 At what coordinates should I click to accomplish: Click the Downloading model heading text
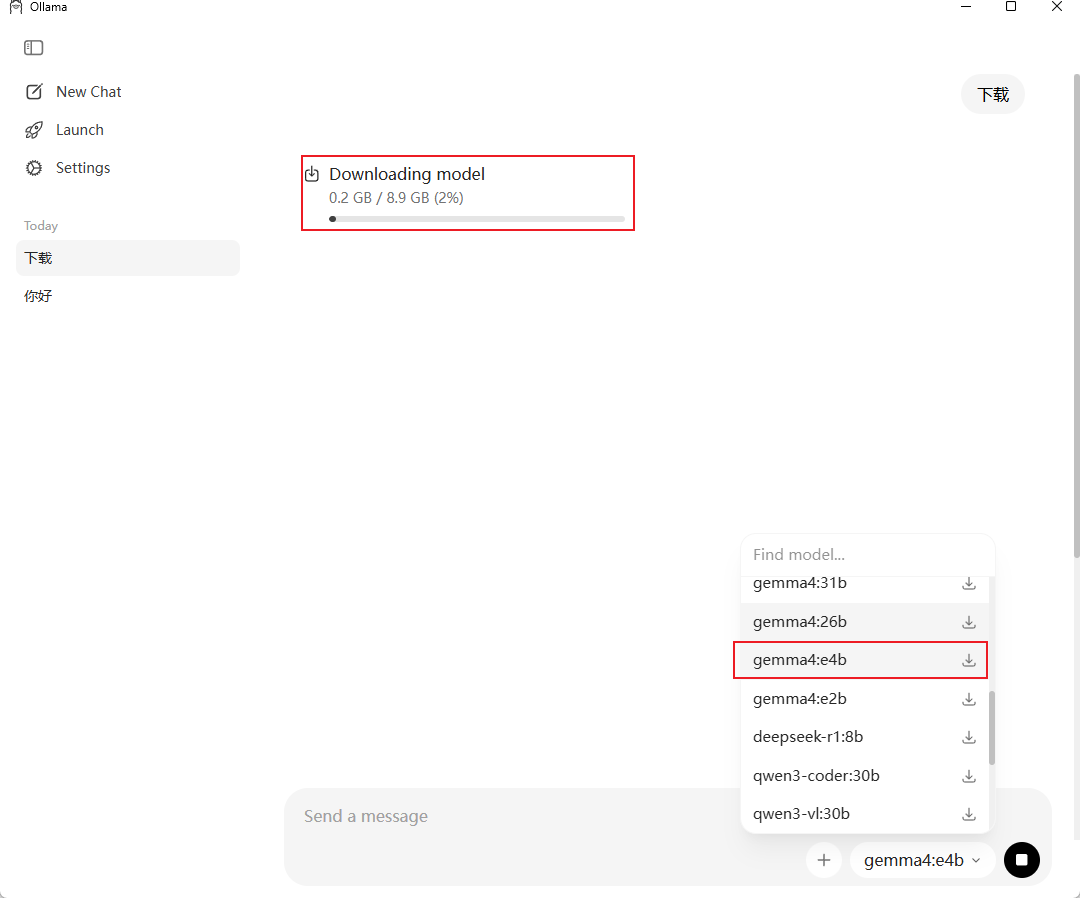click(x=407, y=174)
